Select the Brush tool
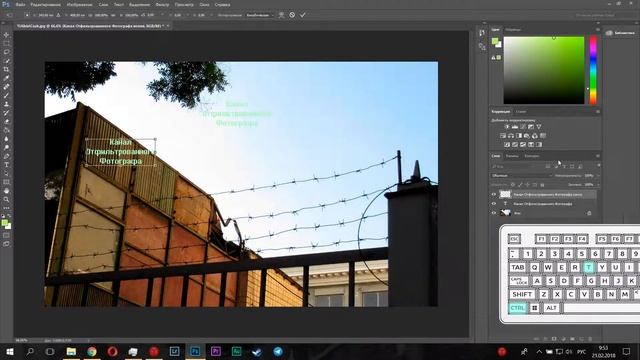The height and width of the screenshot is (360, 640). pyautogui.click(x=6, y=96)
